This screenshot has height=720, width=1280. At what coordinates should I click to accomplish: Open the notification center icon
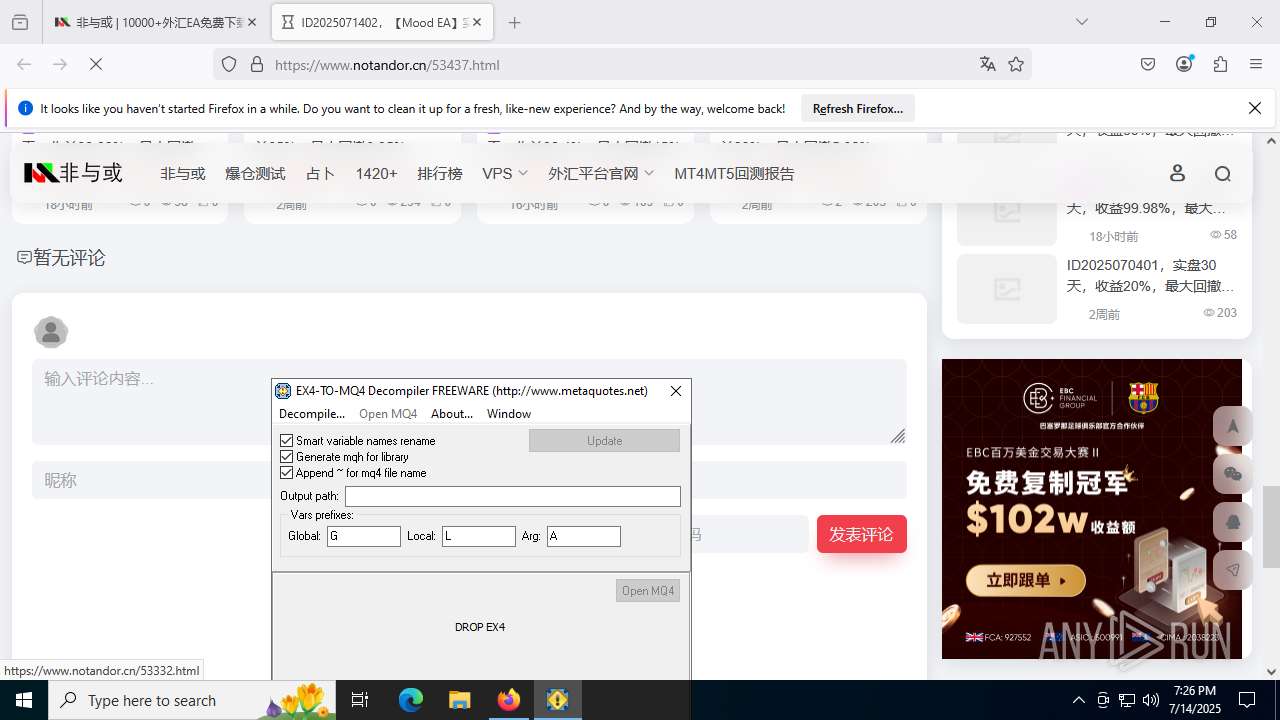[x=1247, y=700]
